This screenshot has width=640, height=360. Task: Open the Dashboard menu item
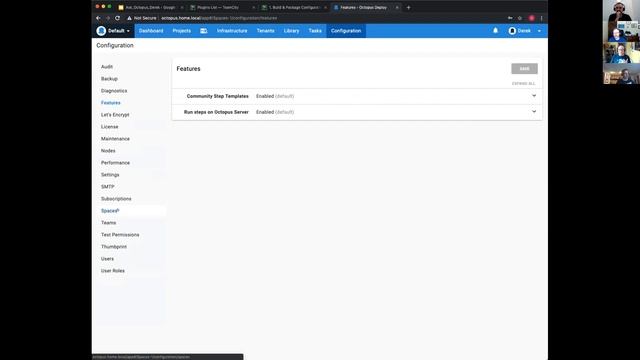(x=151, y=31)
